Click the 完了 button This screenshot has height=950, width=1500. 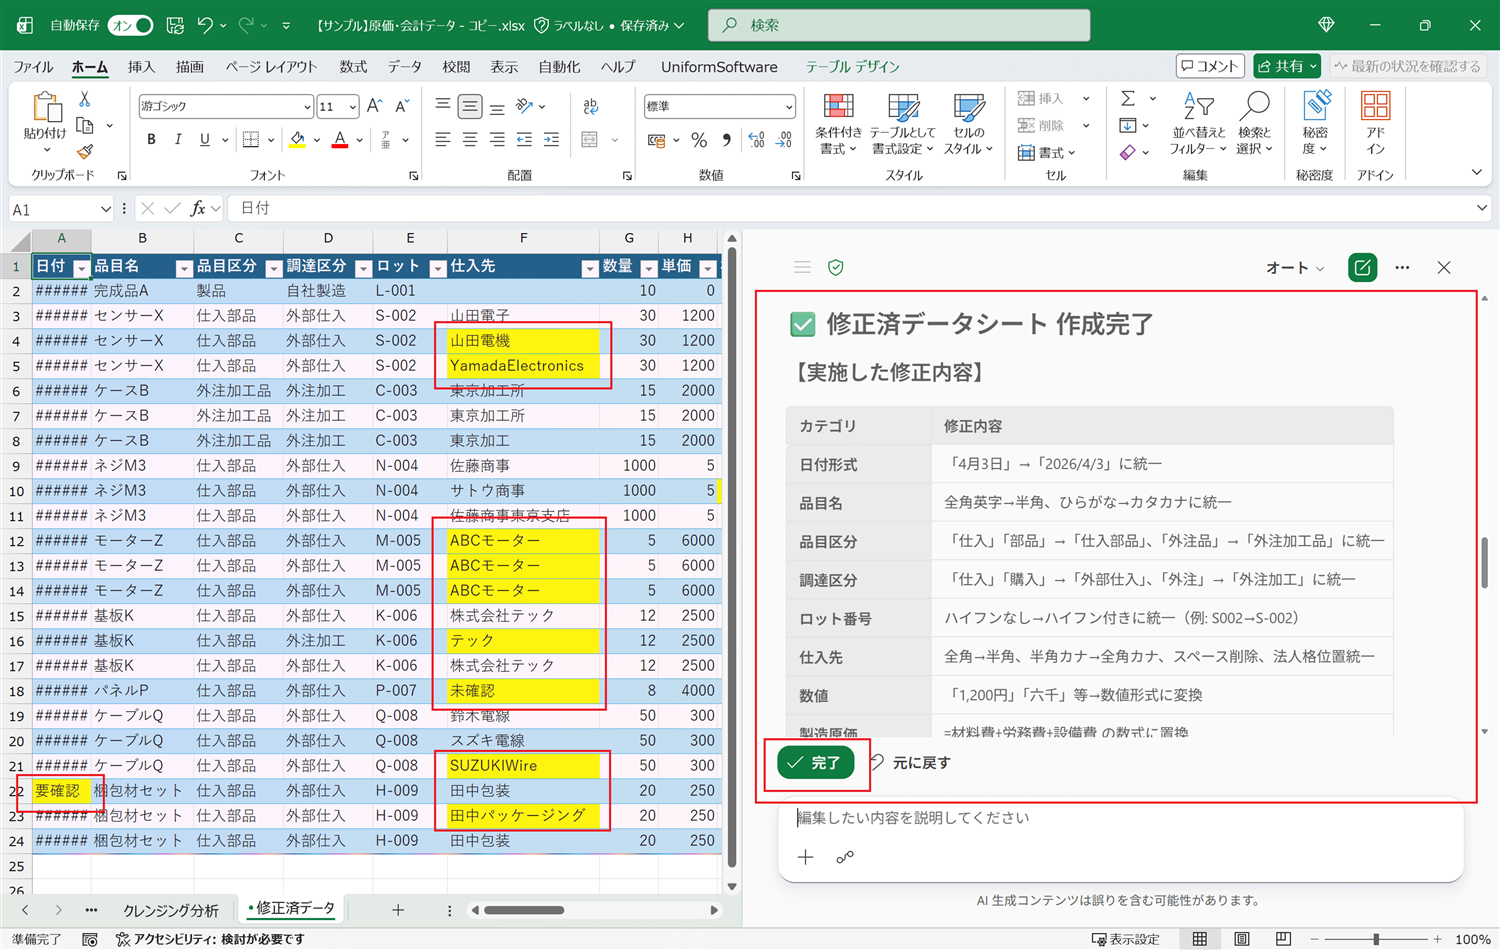point(816,762)
